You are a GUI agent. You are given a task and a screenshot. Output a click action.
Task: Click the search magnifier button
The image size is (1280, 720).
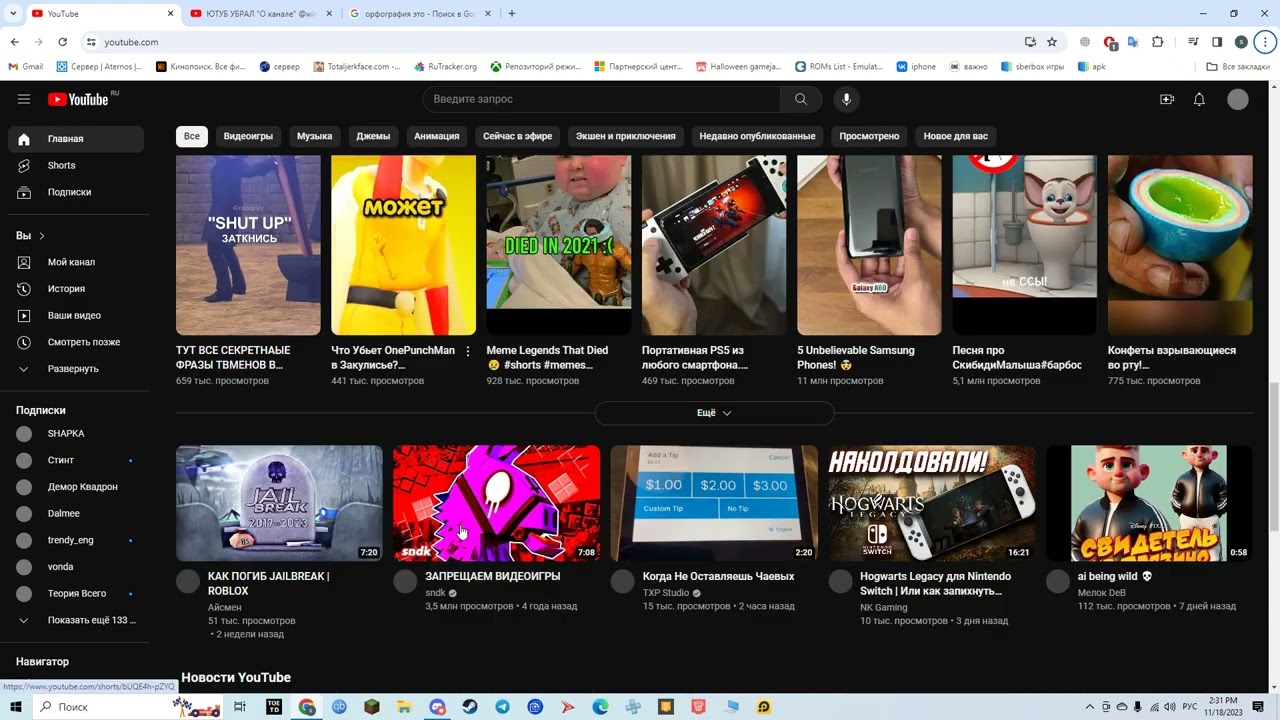801,99
